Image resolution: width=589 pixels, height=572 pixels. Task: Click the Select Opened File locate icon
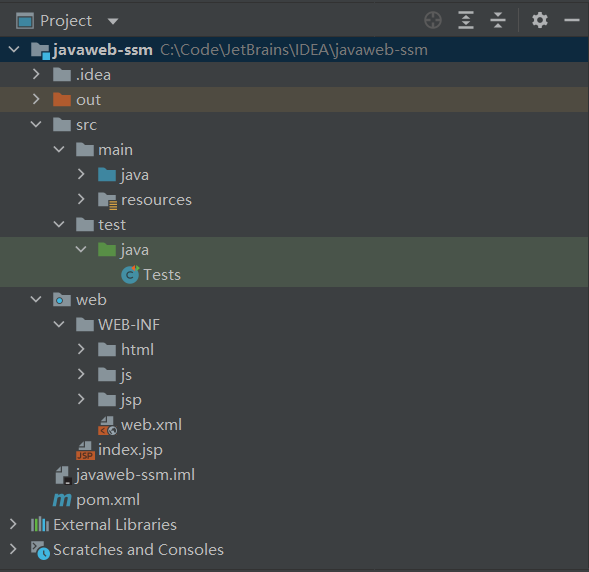pos(433,20)
